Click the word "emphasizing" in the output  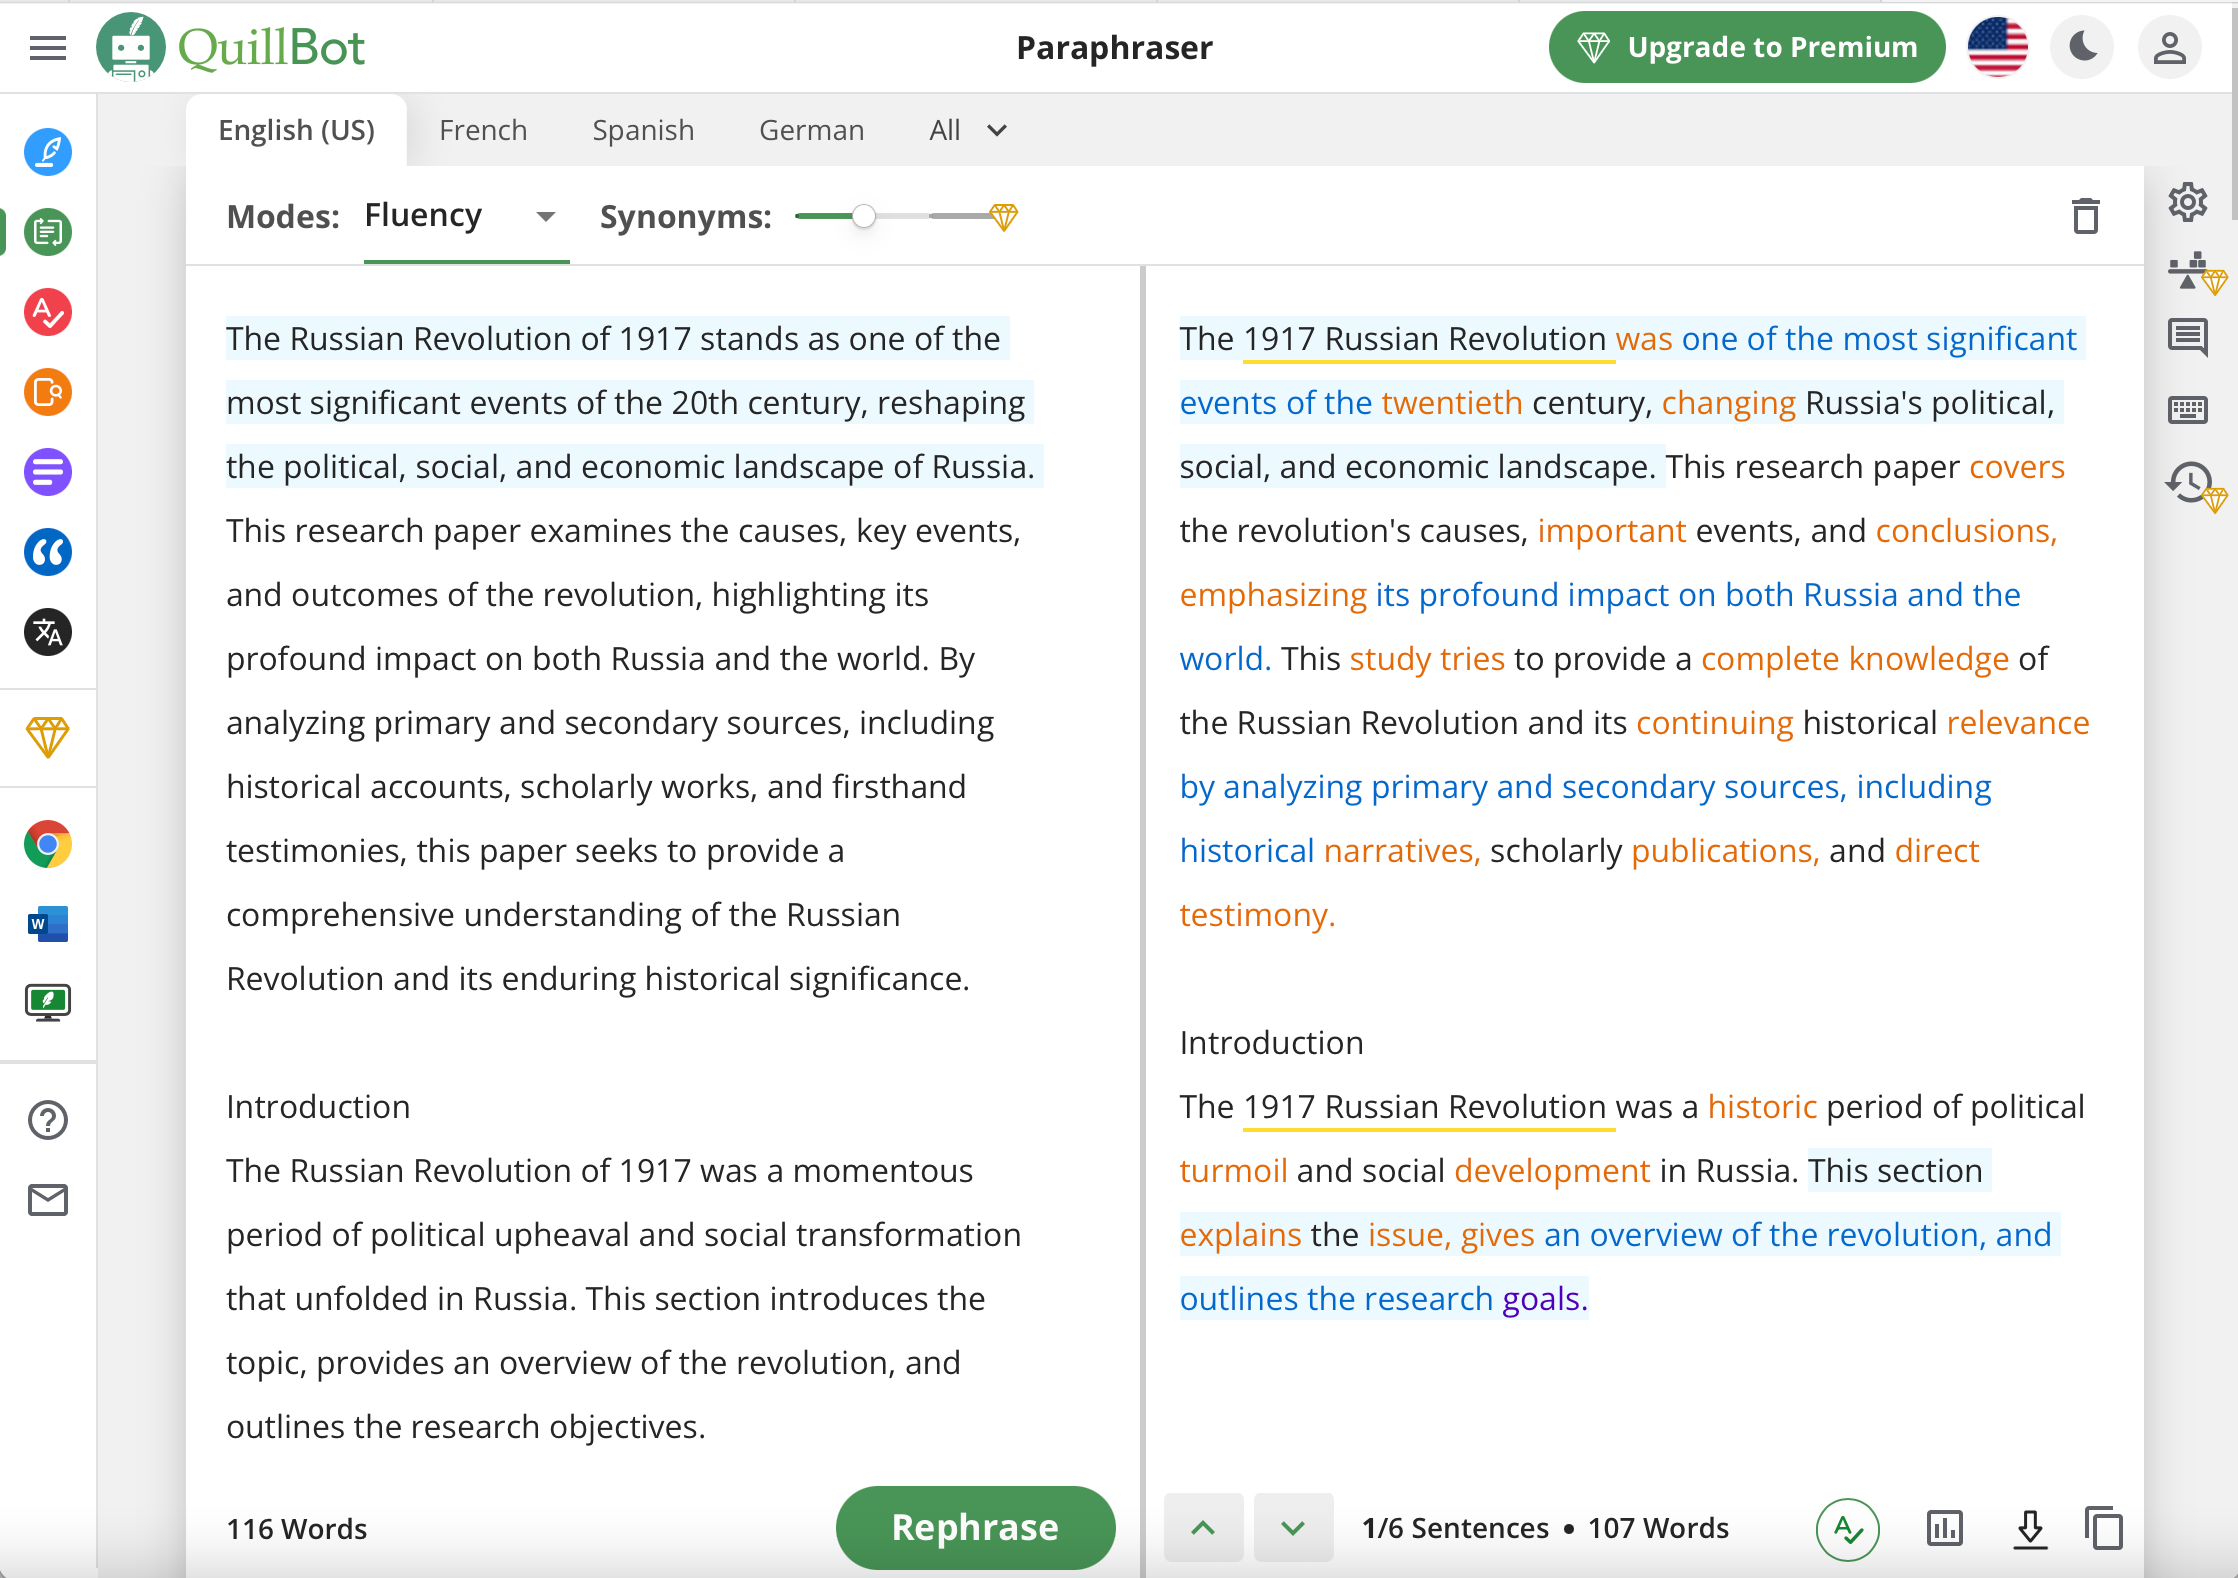(1273, 595)
